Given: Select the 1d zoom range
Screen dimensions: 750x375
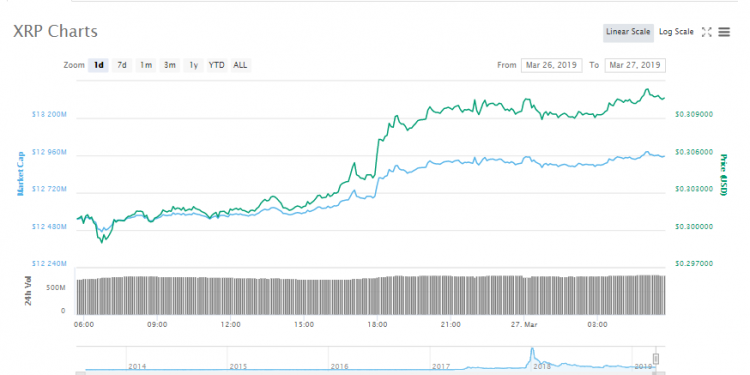Looking at the screenshot, I should pyautogui.click(x=99, y=65).
